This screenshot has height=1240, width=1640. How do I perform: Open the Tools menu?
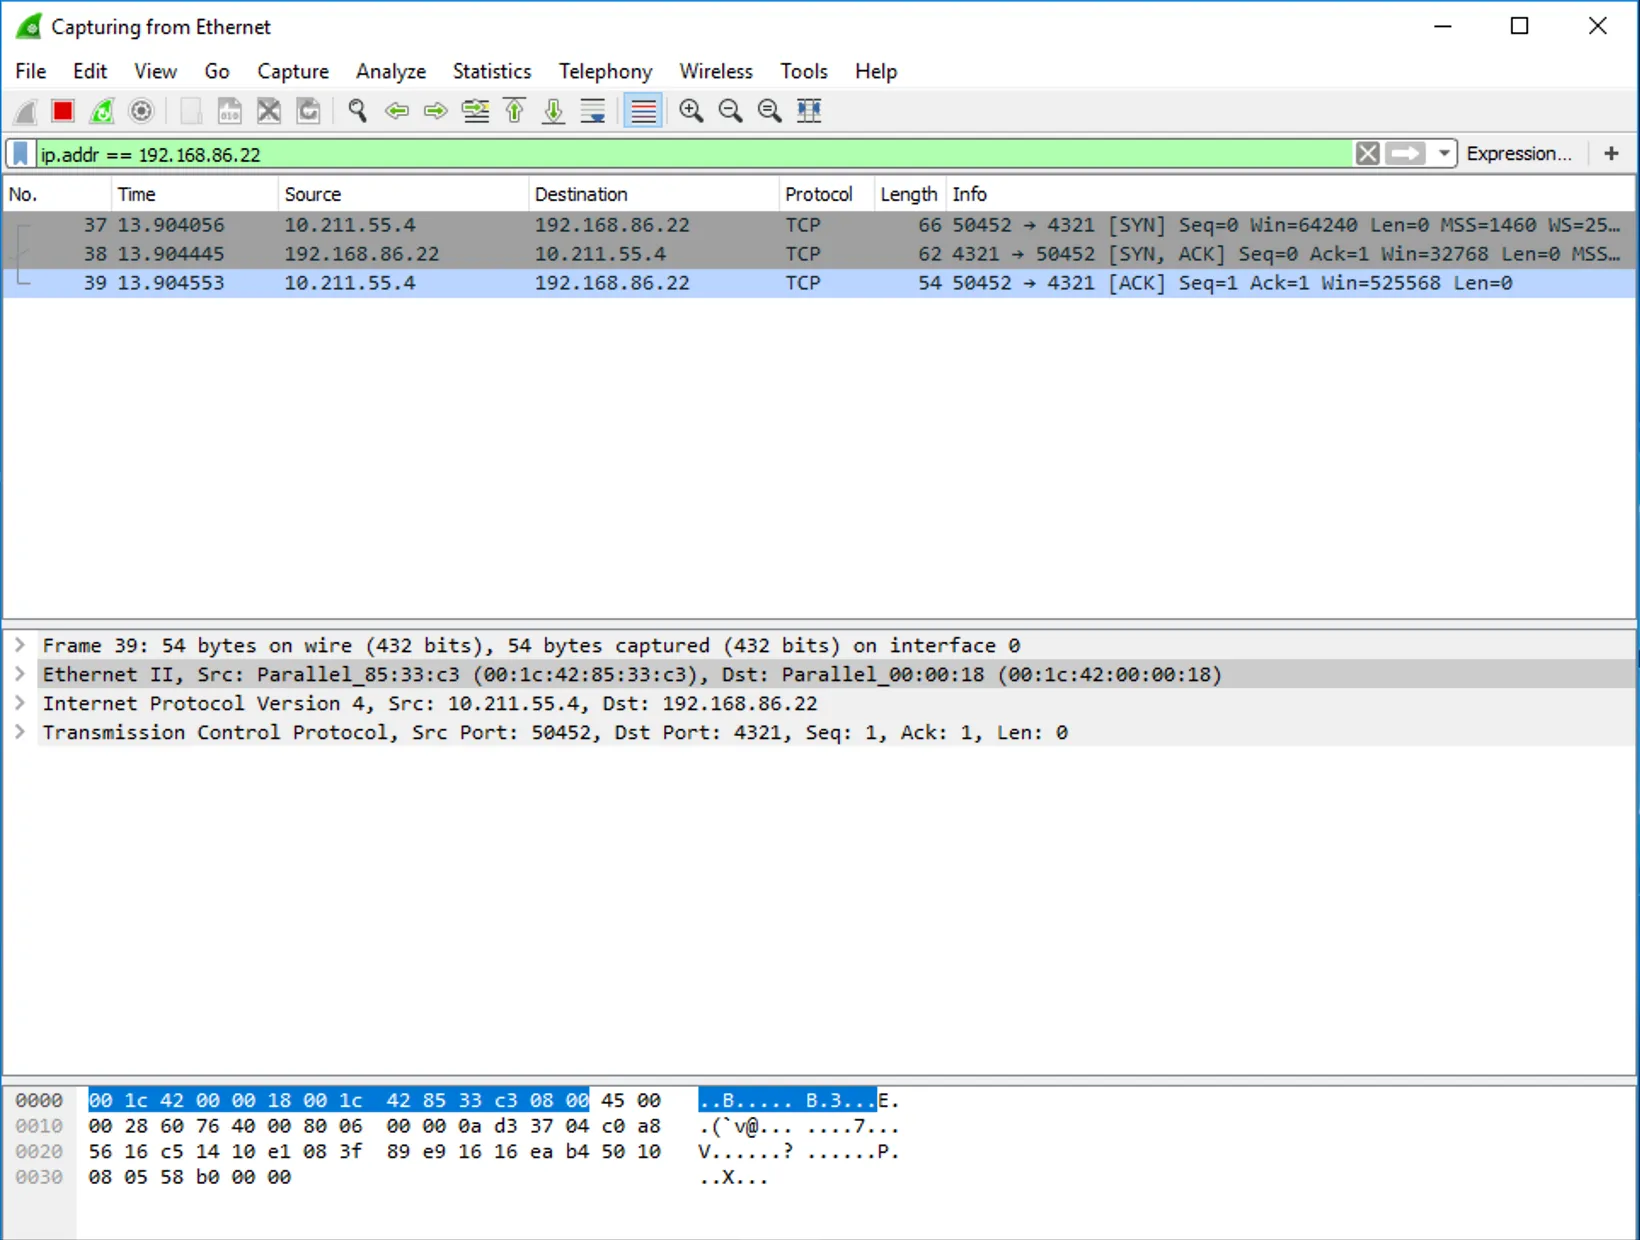point(804,71)
